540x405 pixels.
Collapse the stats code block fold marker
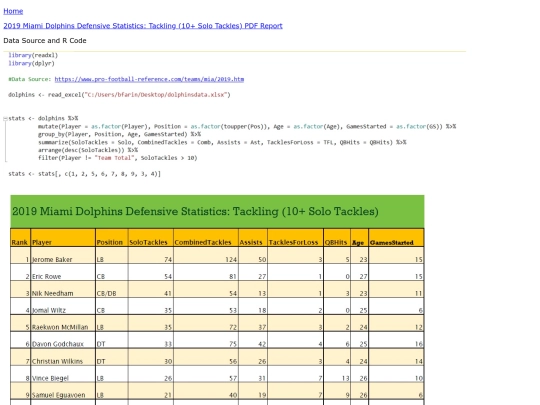5,118
